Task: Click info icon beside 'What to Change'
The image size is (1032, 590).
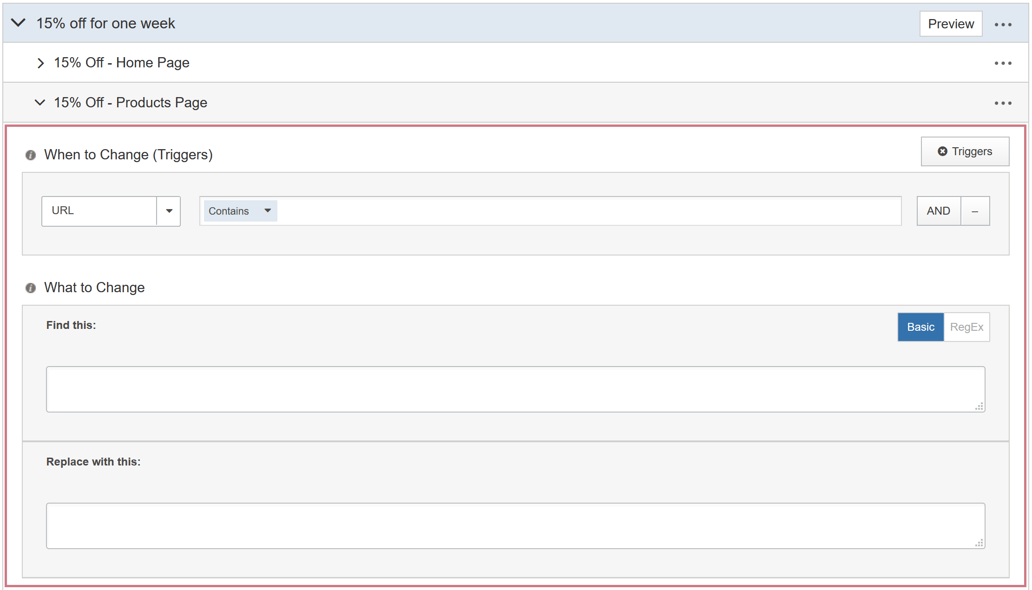Action: click(x=30, y=288)
